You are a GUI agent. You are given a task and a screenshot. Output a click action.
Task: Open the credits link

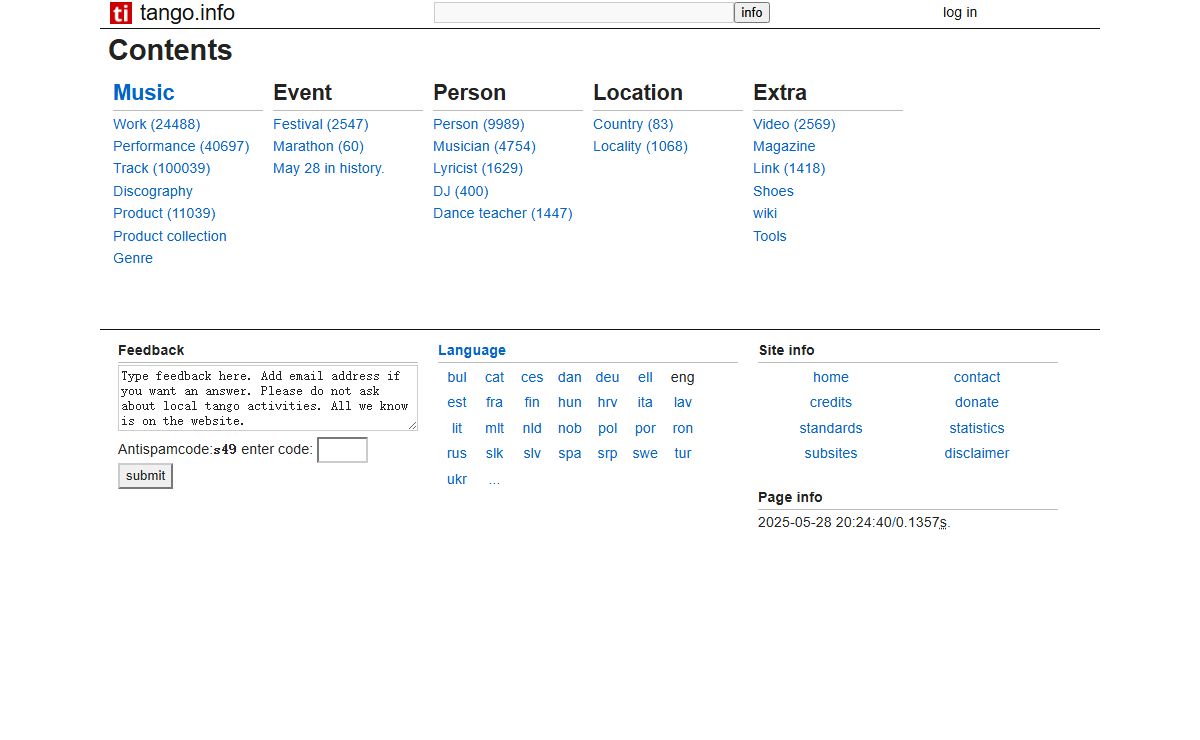pyautogui.click(x=831, y=402)
